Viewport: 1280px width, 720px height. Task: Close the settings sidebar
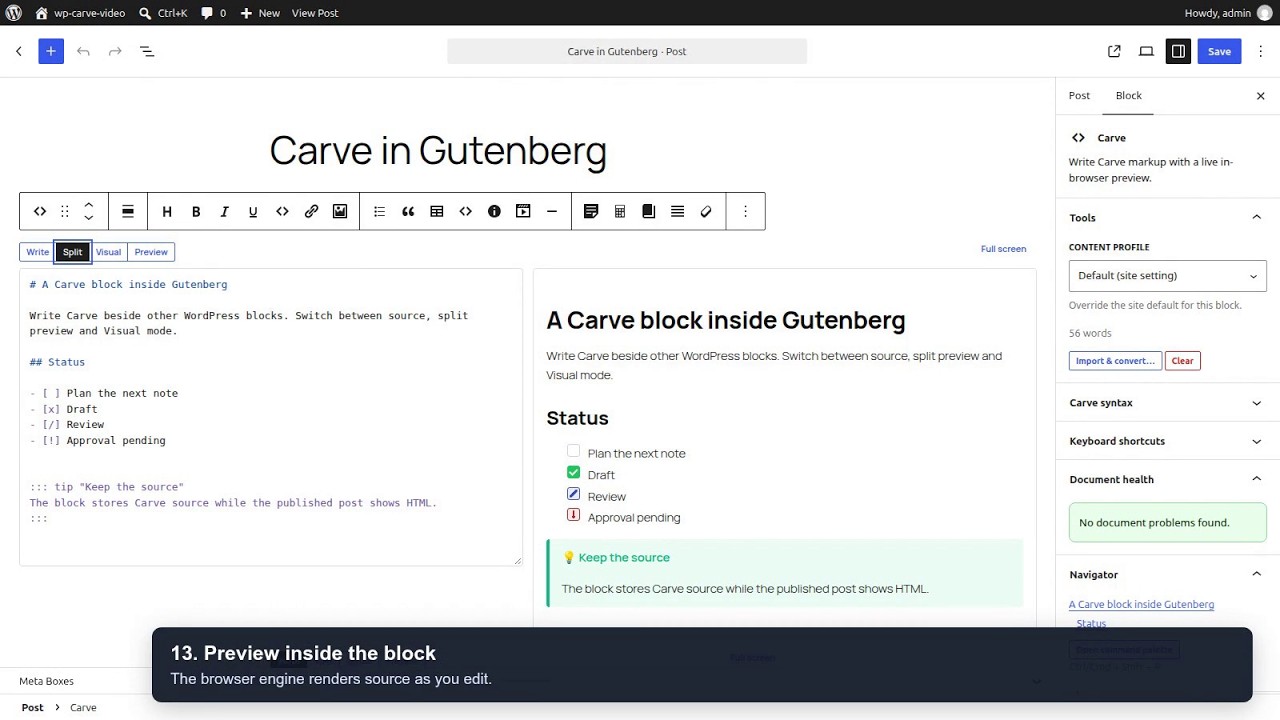click(1260, 96)
